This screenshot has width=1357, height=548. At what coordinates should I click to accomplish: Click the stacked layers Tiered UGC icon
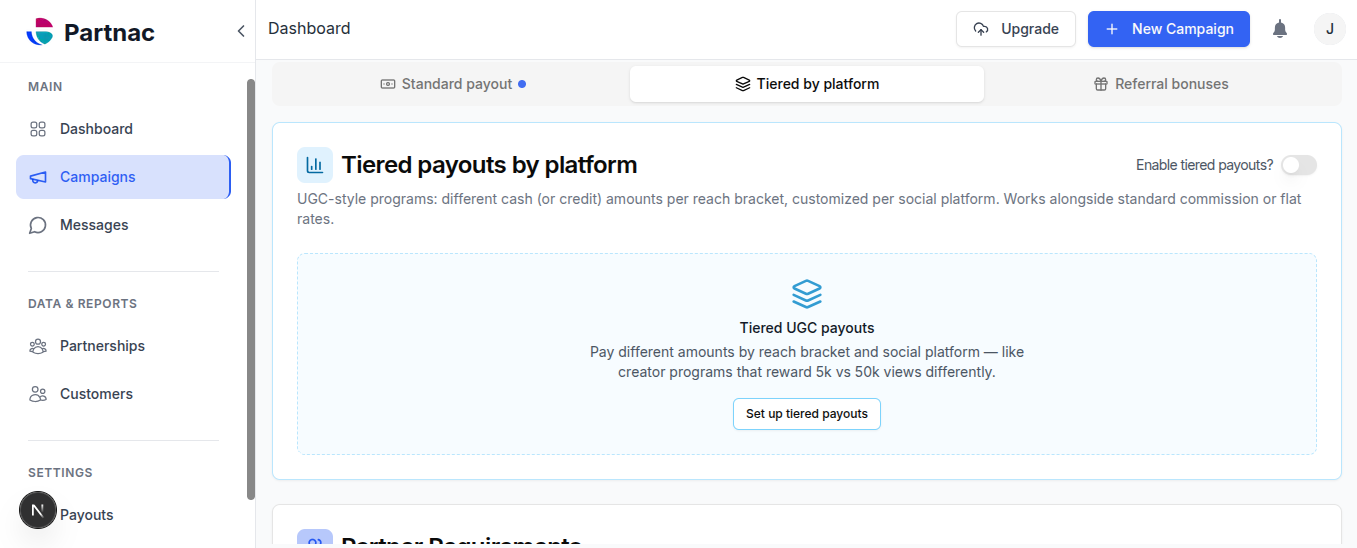807,294
